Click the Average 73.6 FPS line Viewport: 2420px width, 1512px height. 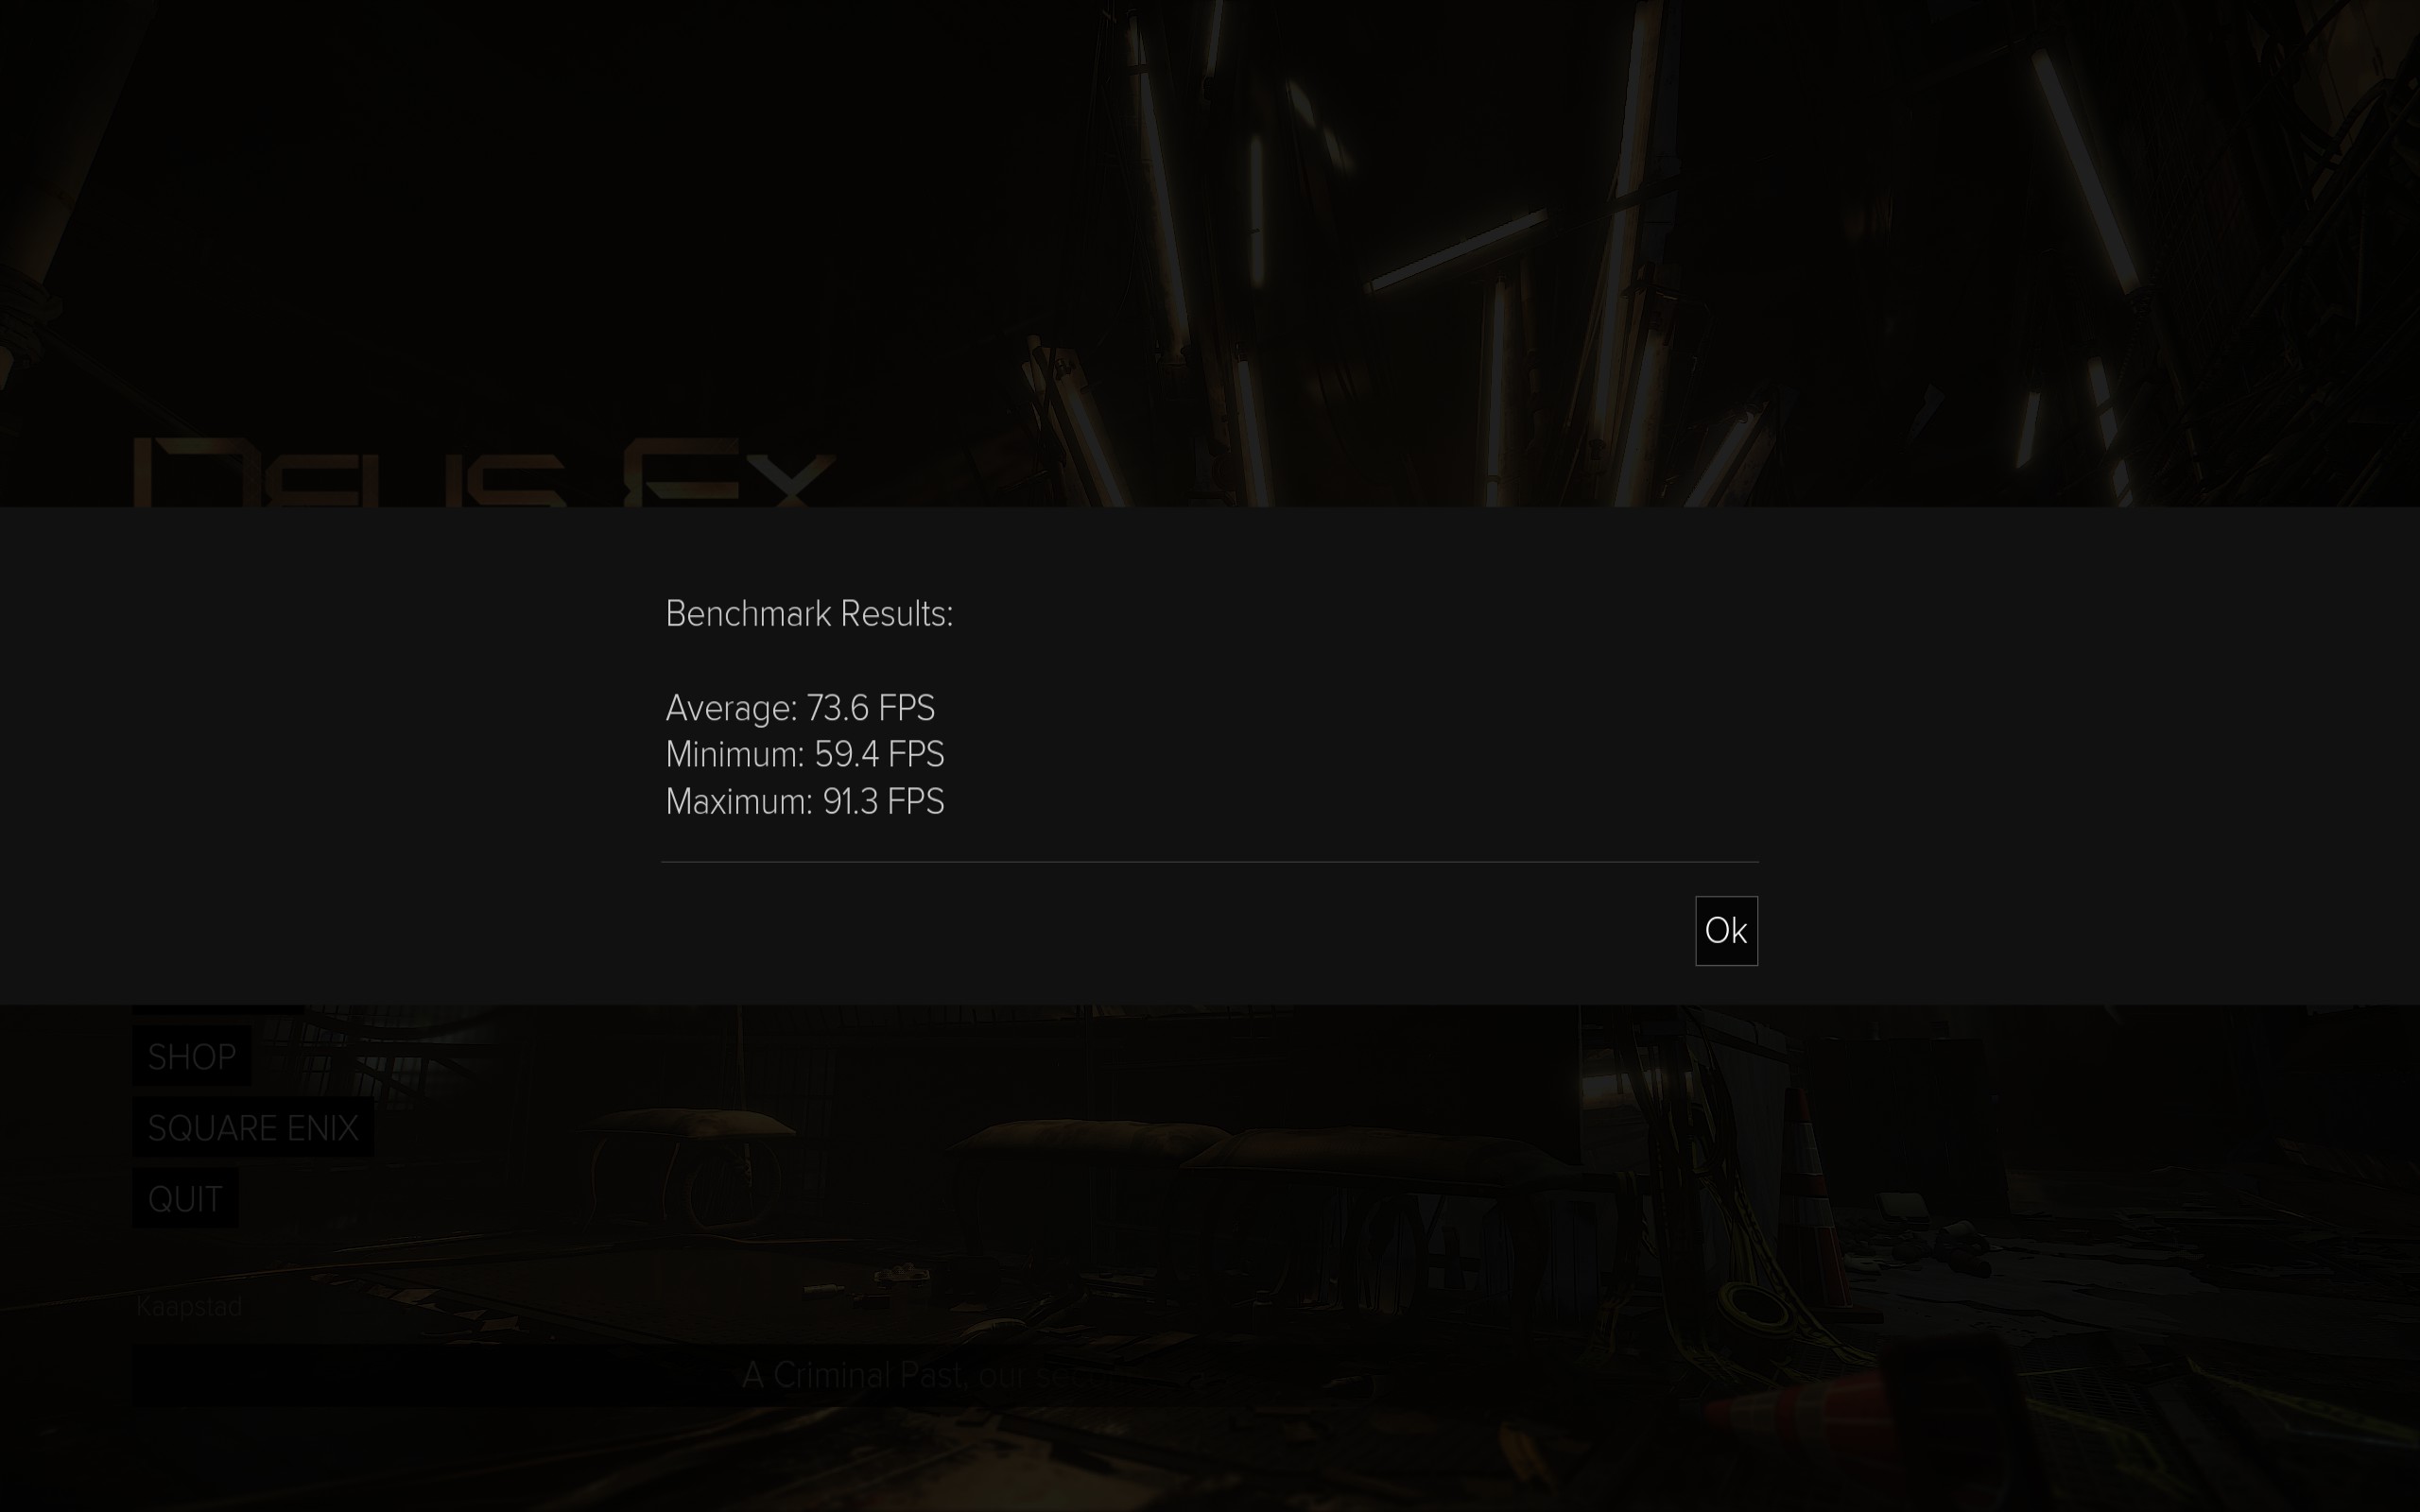800,708
